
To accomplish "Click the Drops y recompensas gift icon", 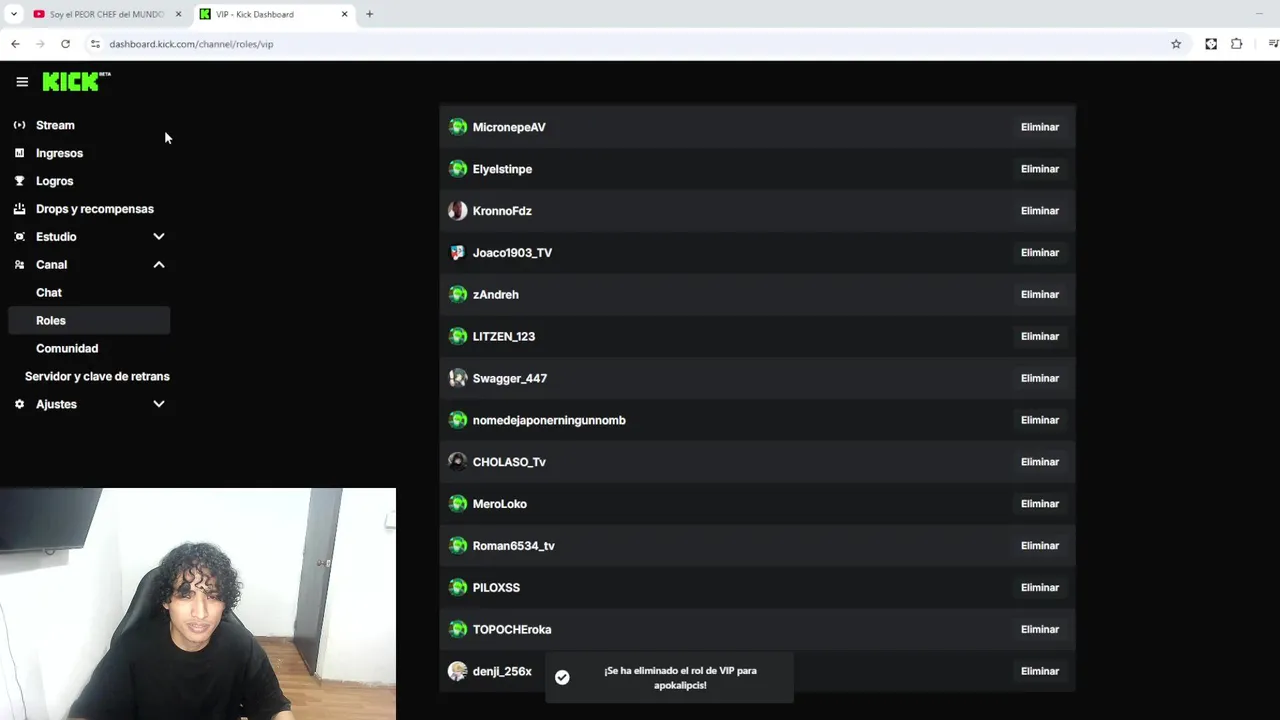I will [x=19, y=209].
